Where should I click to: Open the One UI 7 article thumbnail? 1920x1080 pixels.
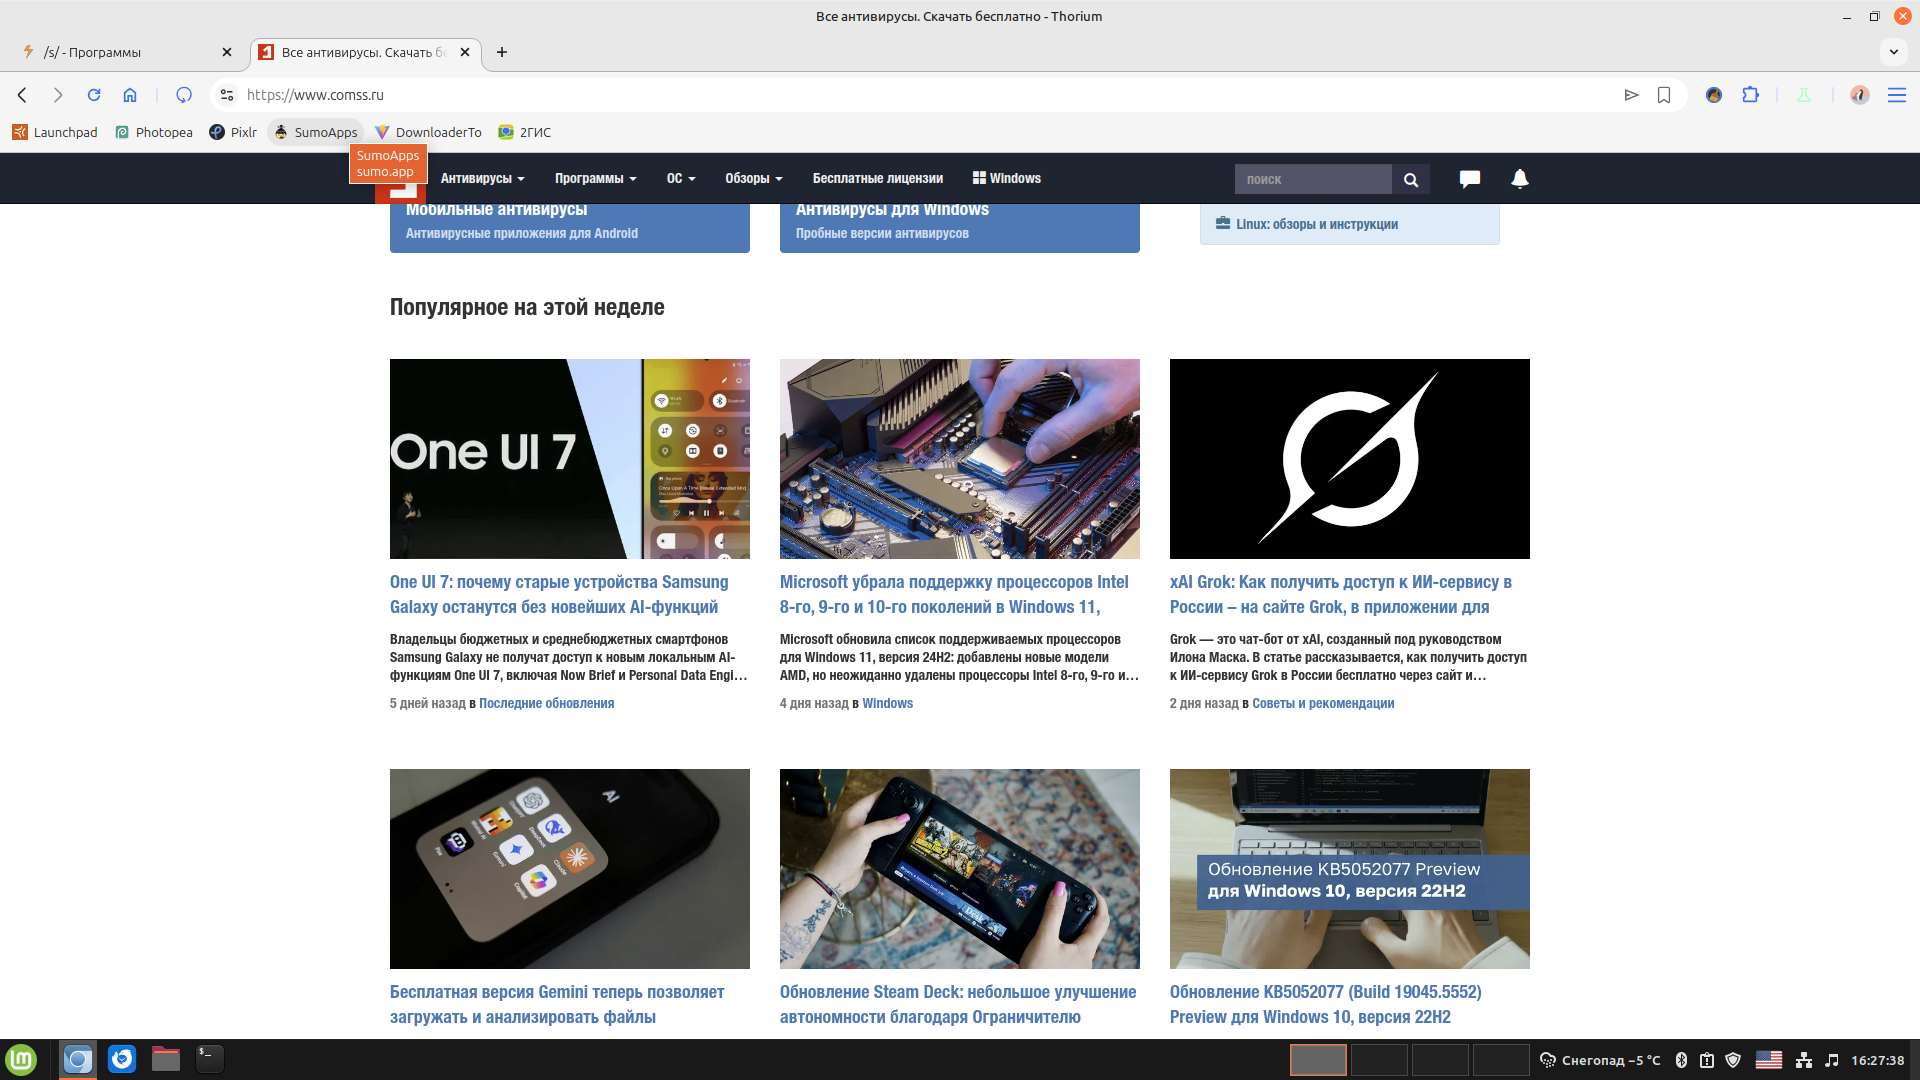(570, 459)
